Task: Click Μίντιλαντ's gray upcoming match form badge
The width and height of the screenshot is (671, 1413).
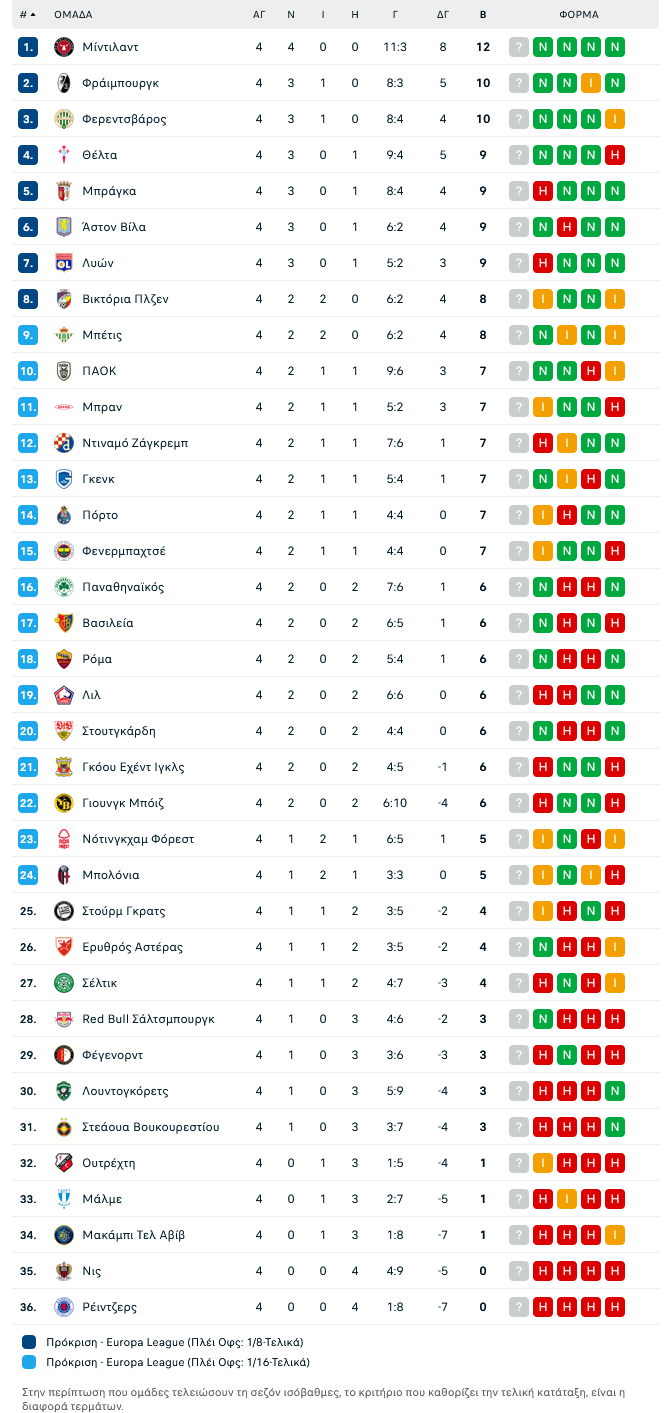Action: pos(518,47)
